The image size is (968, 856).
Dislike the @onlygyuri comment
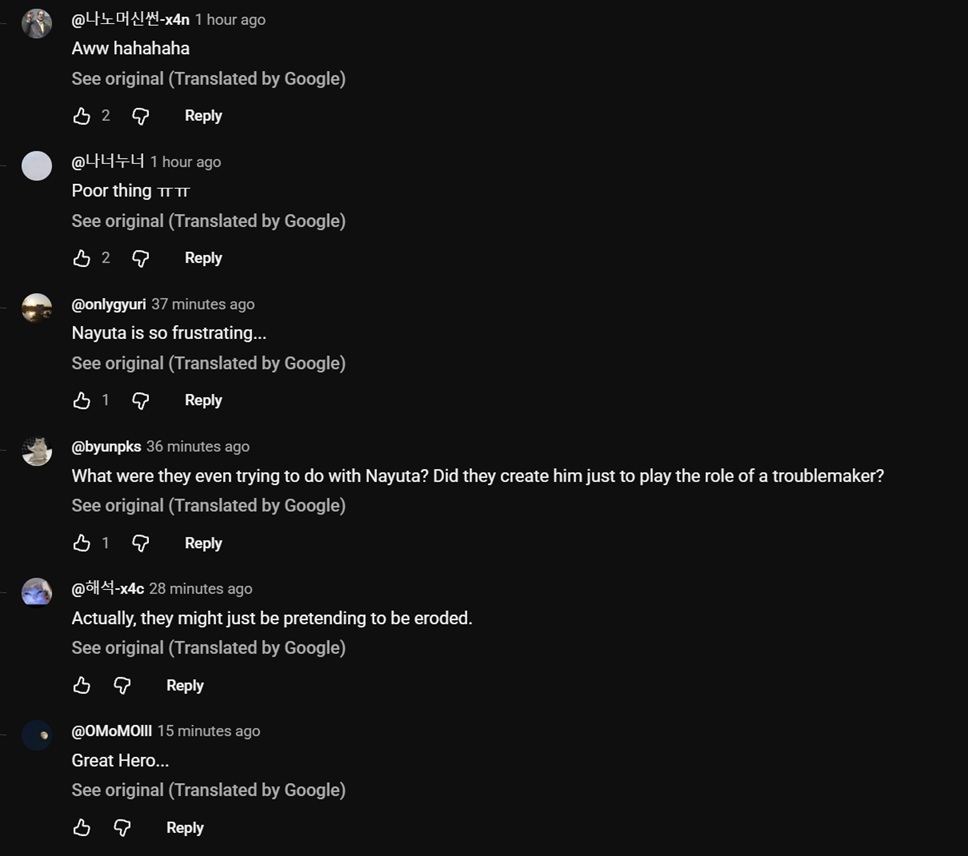click(x=141, y=401)
